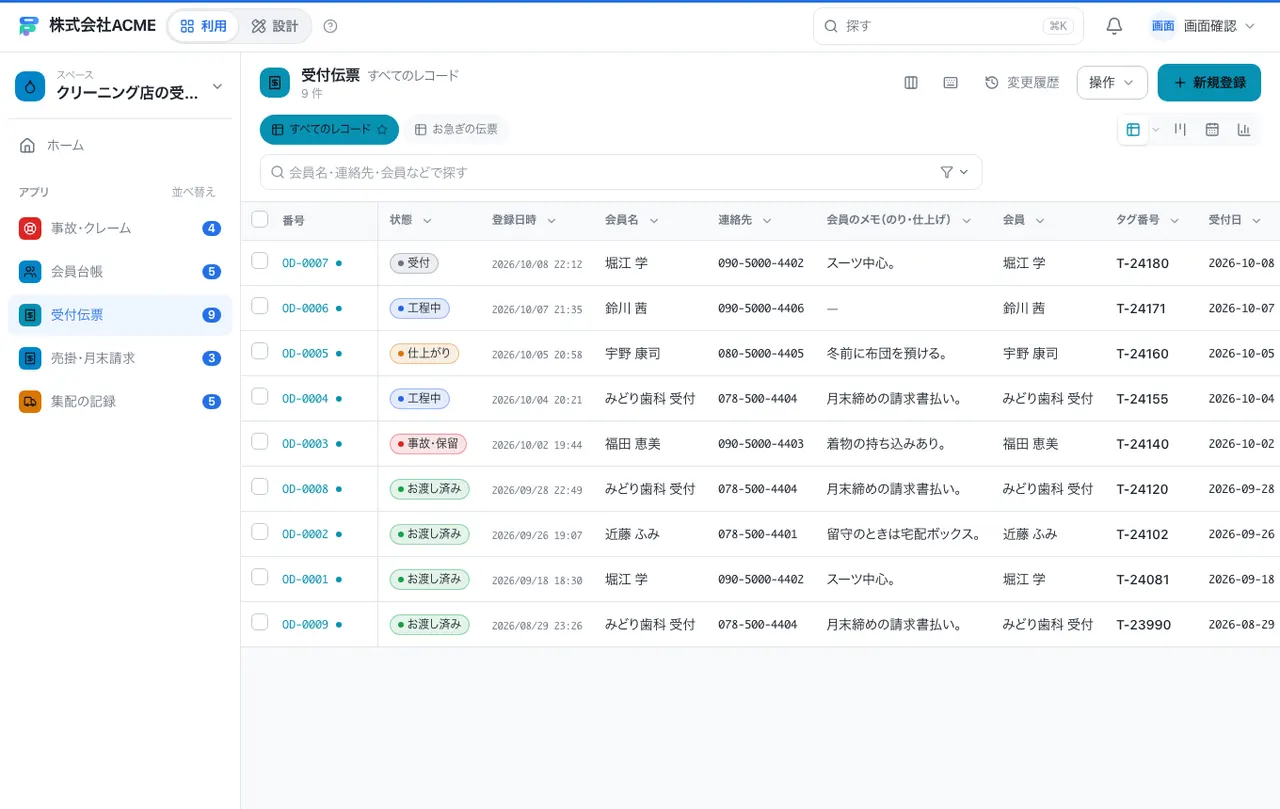Click the 並べ替え link in sidebar

[193, 192]
